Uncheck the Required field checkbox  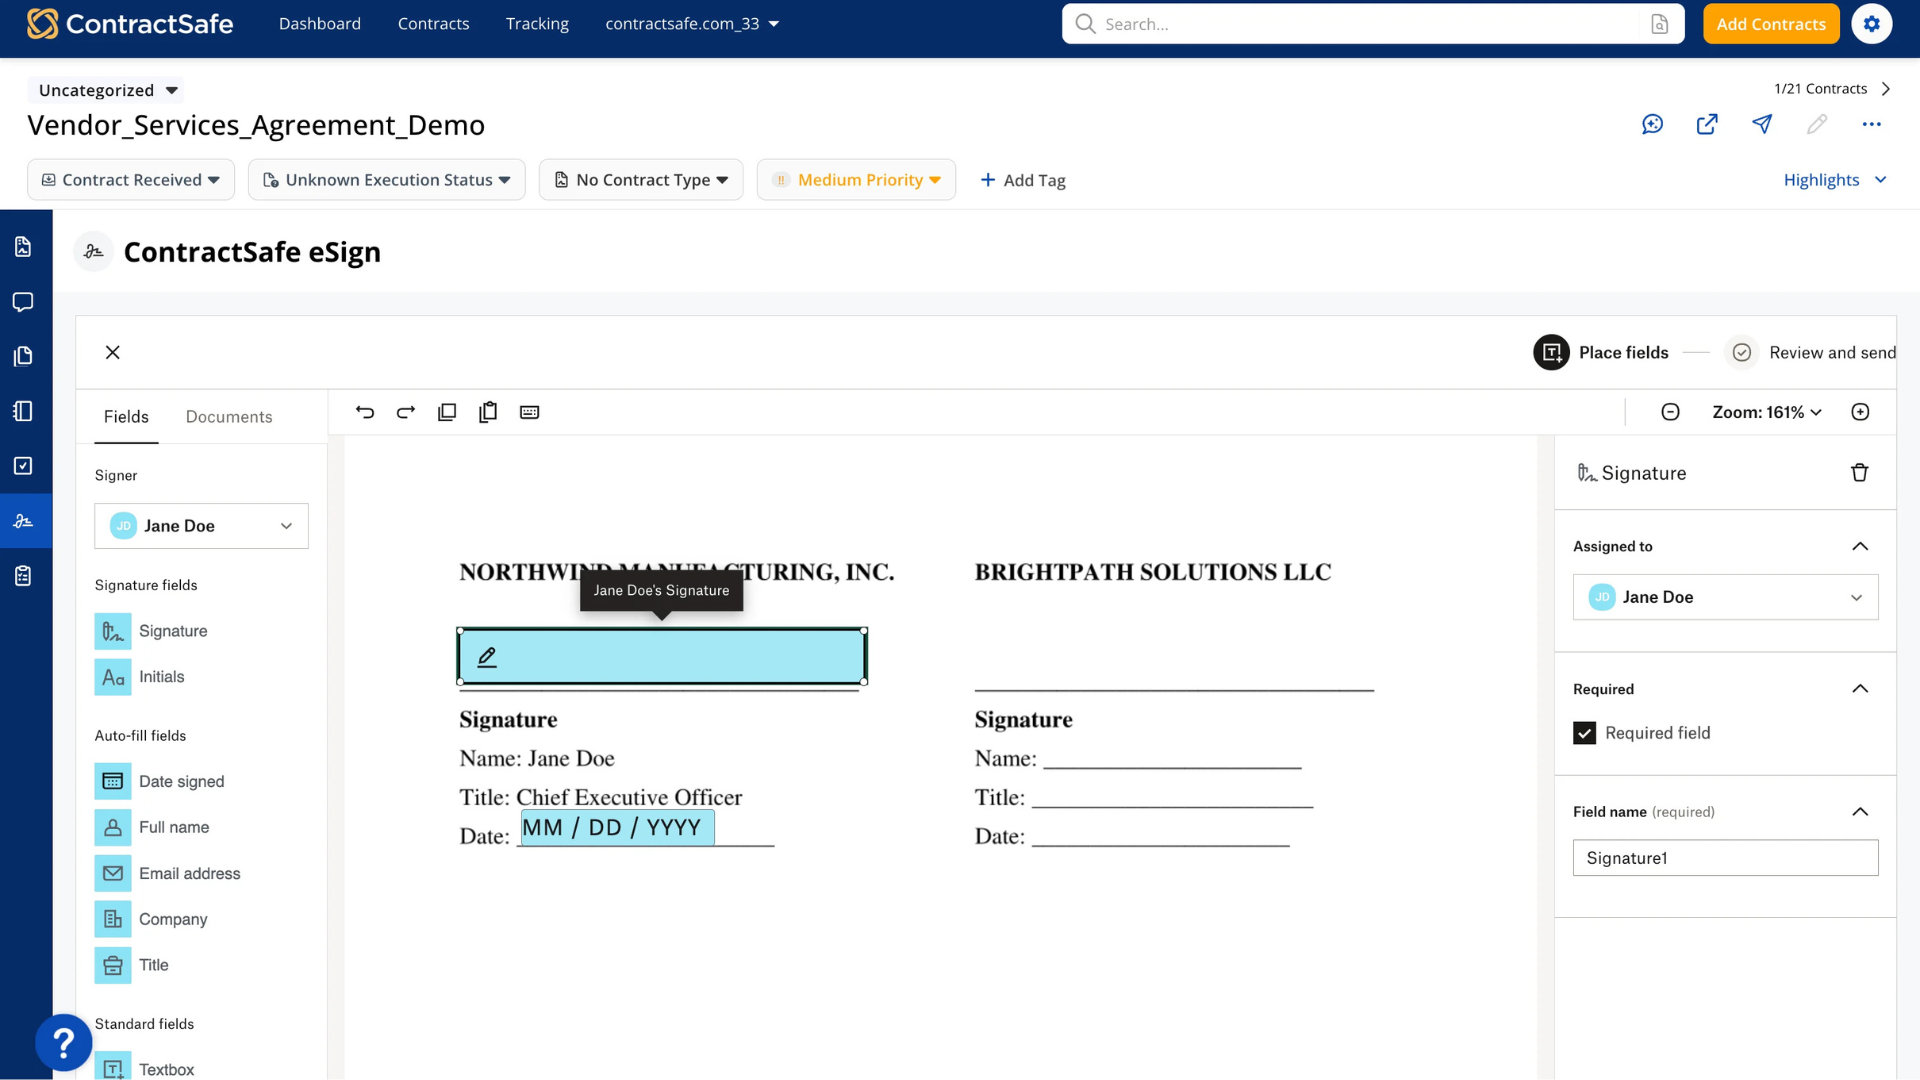click(1584, 733)
